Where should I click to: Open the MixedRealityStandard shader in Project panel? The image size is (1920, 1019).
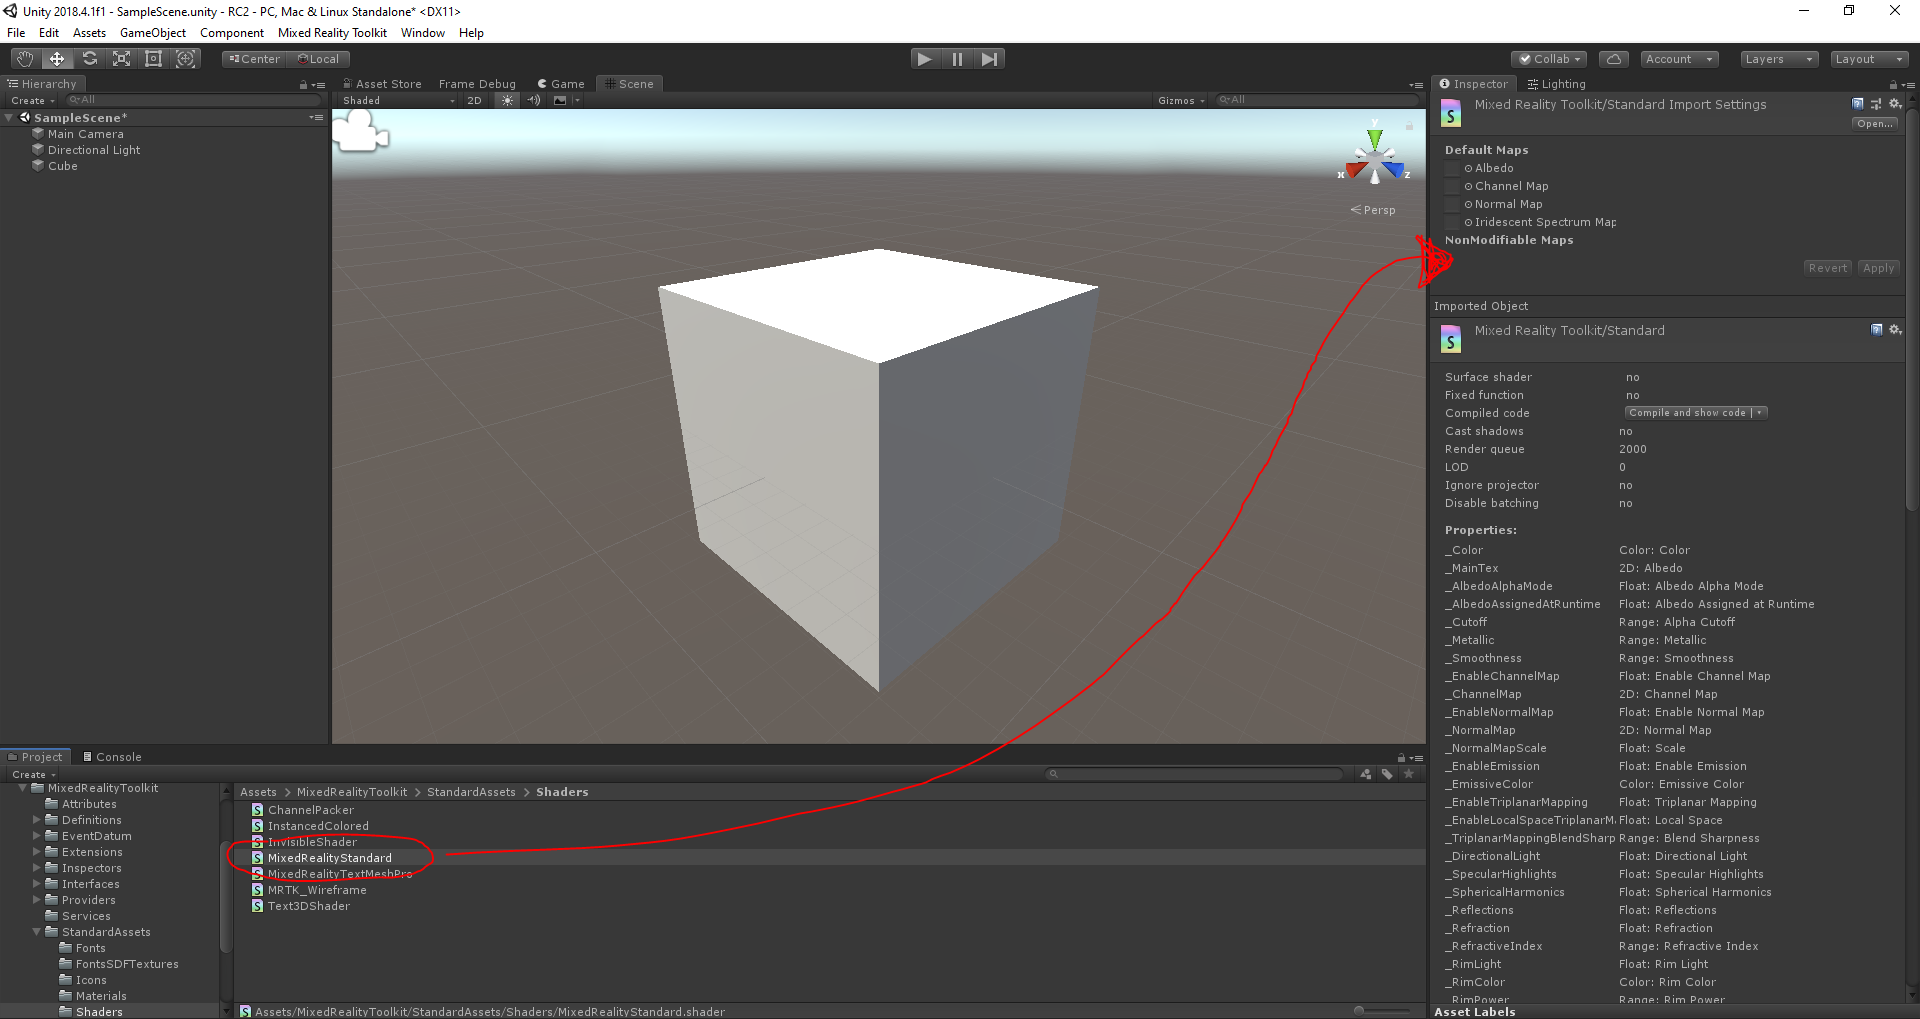click(329, 857)
